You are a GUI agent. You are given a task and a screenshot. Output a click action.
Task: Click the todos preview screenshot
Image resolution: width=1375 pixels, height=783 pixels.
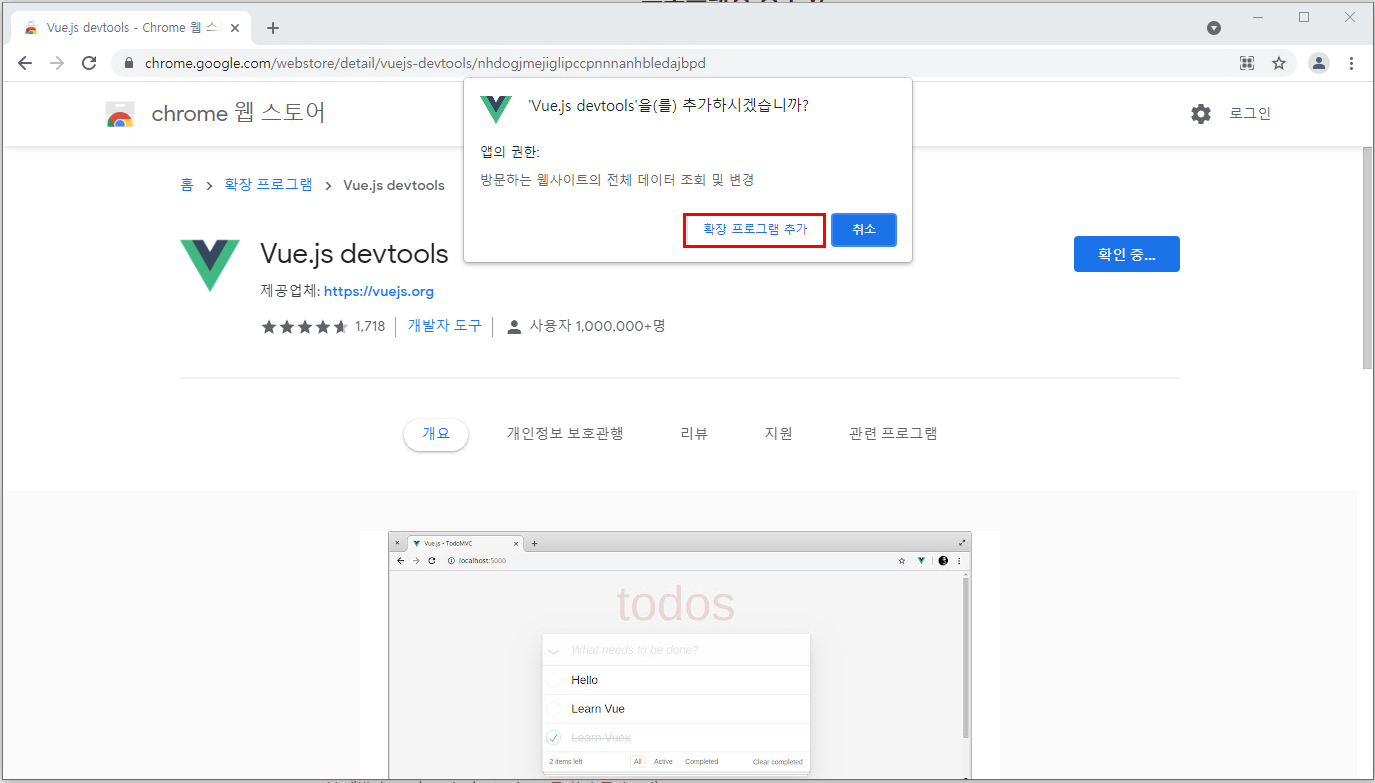680,655
